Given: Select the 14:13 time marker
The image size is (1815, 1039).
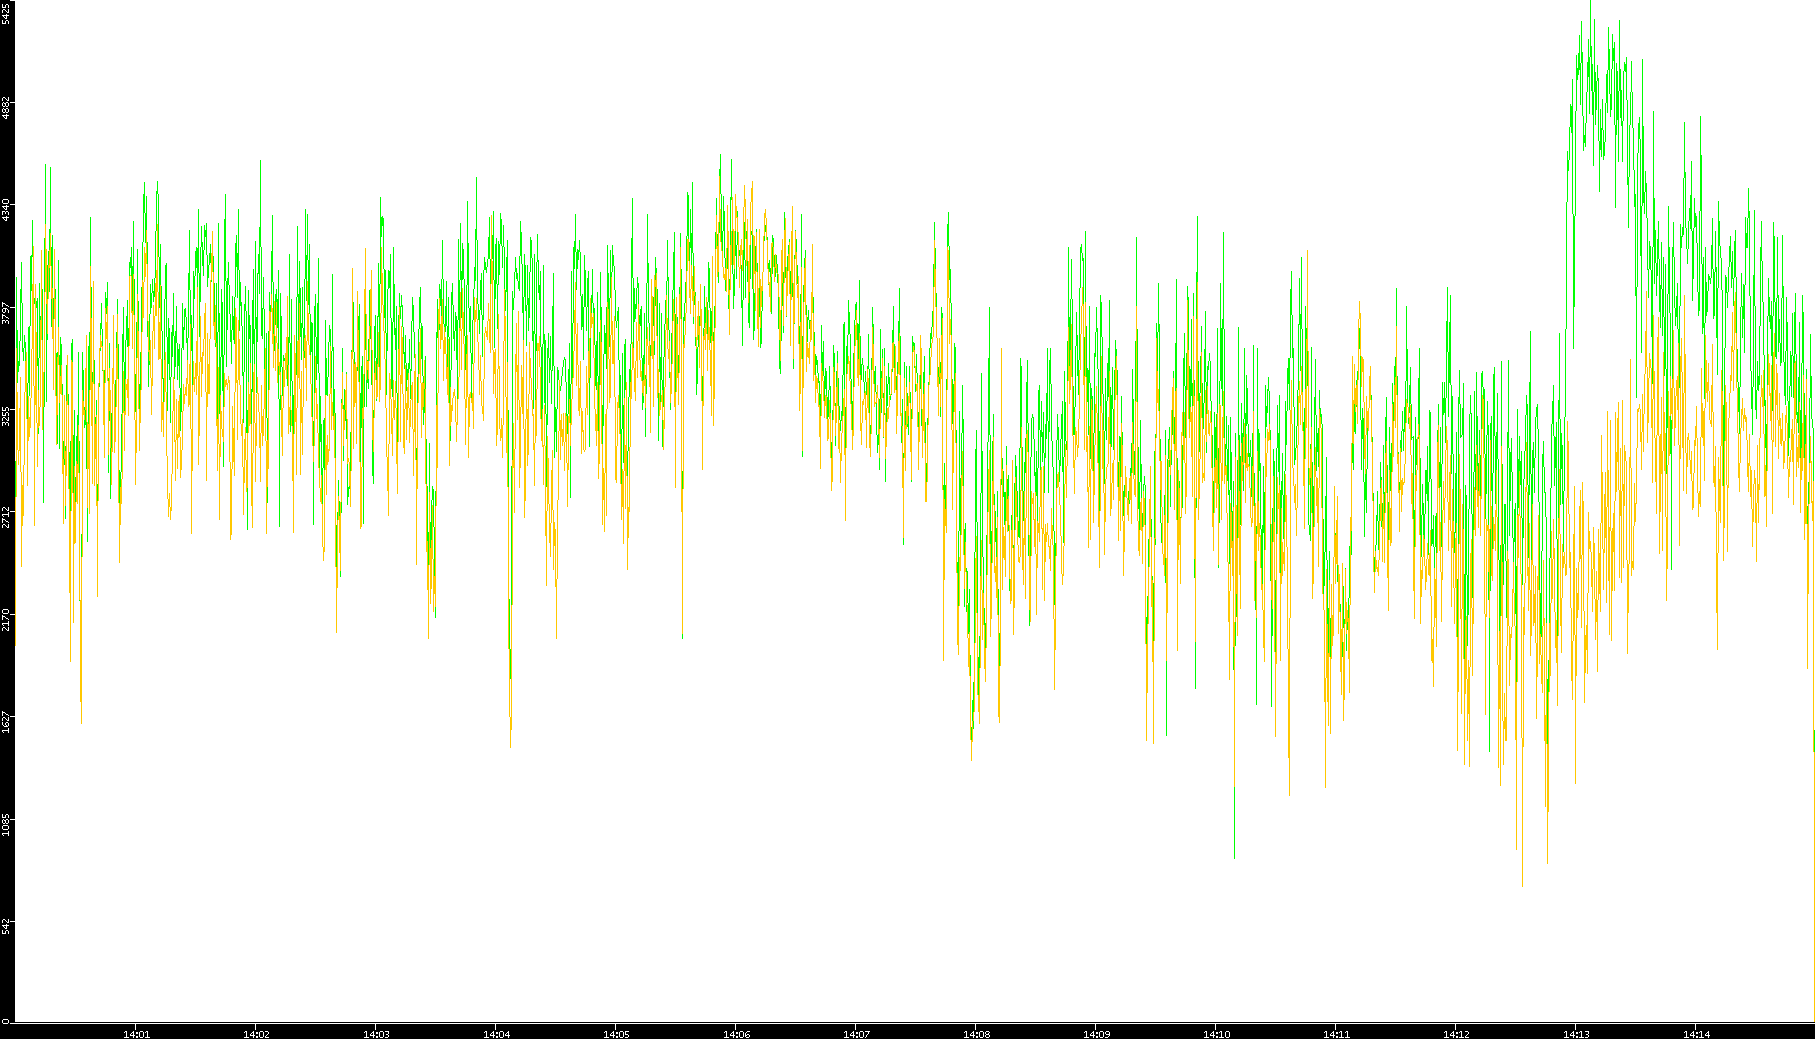Looking at the screenshot, I should coord(1576,1033).
